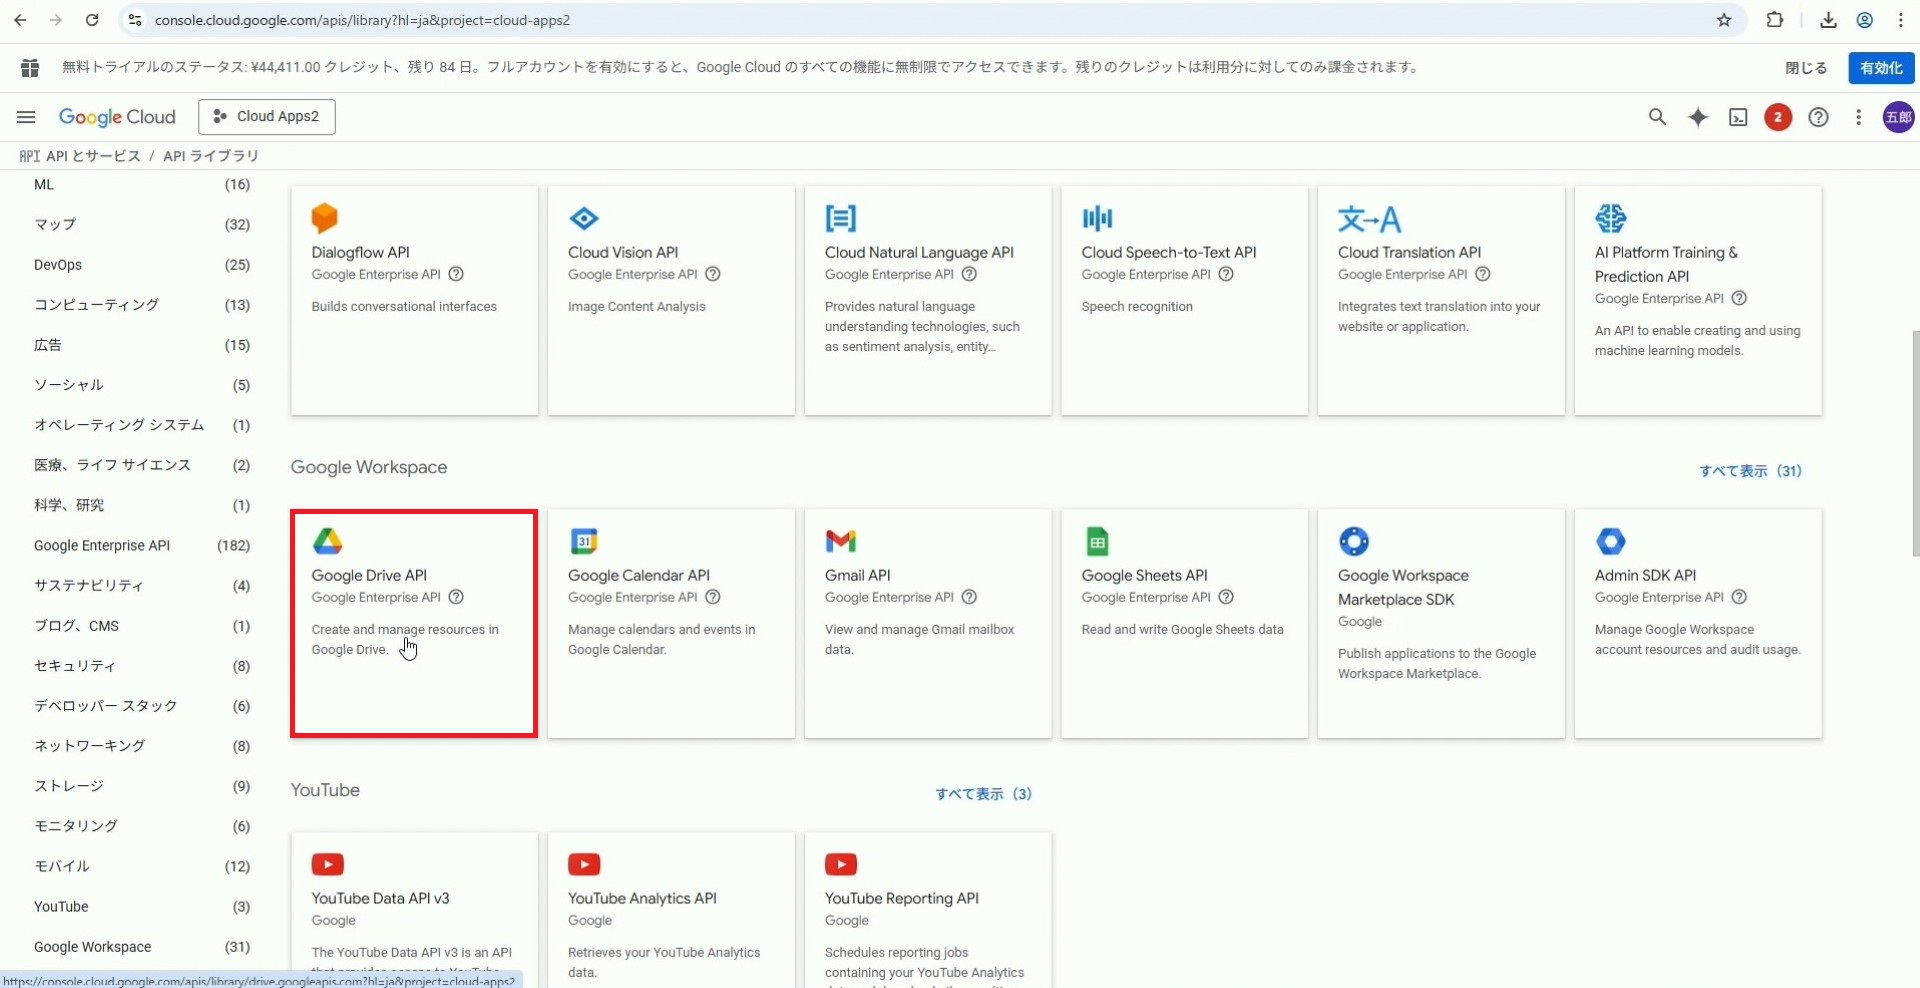Dismiss the trial banner with 閉じる
The height and width of the screenshot is (988, 1920).
(x=1806, y=68)
